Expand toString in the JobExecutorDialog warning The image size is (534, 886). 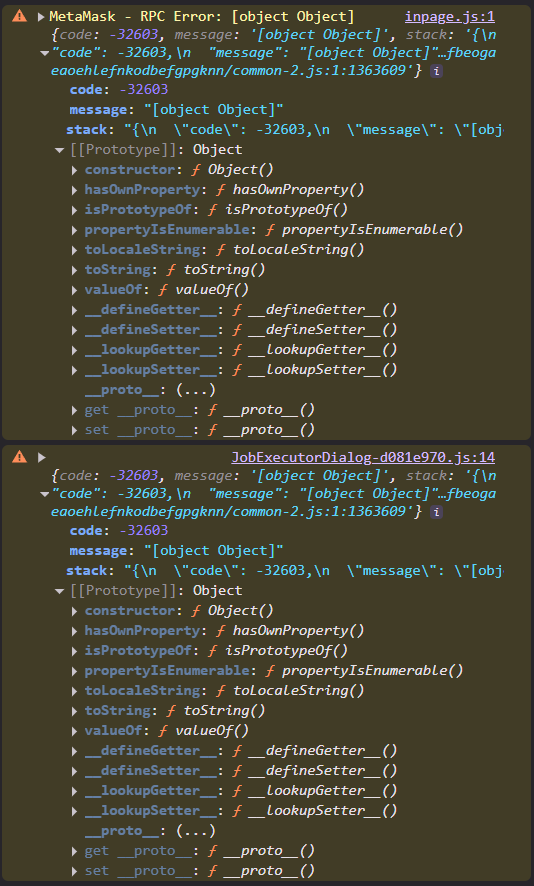tap(75, 711)
